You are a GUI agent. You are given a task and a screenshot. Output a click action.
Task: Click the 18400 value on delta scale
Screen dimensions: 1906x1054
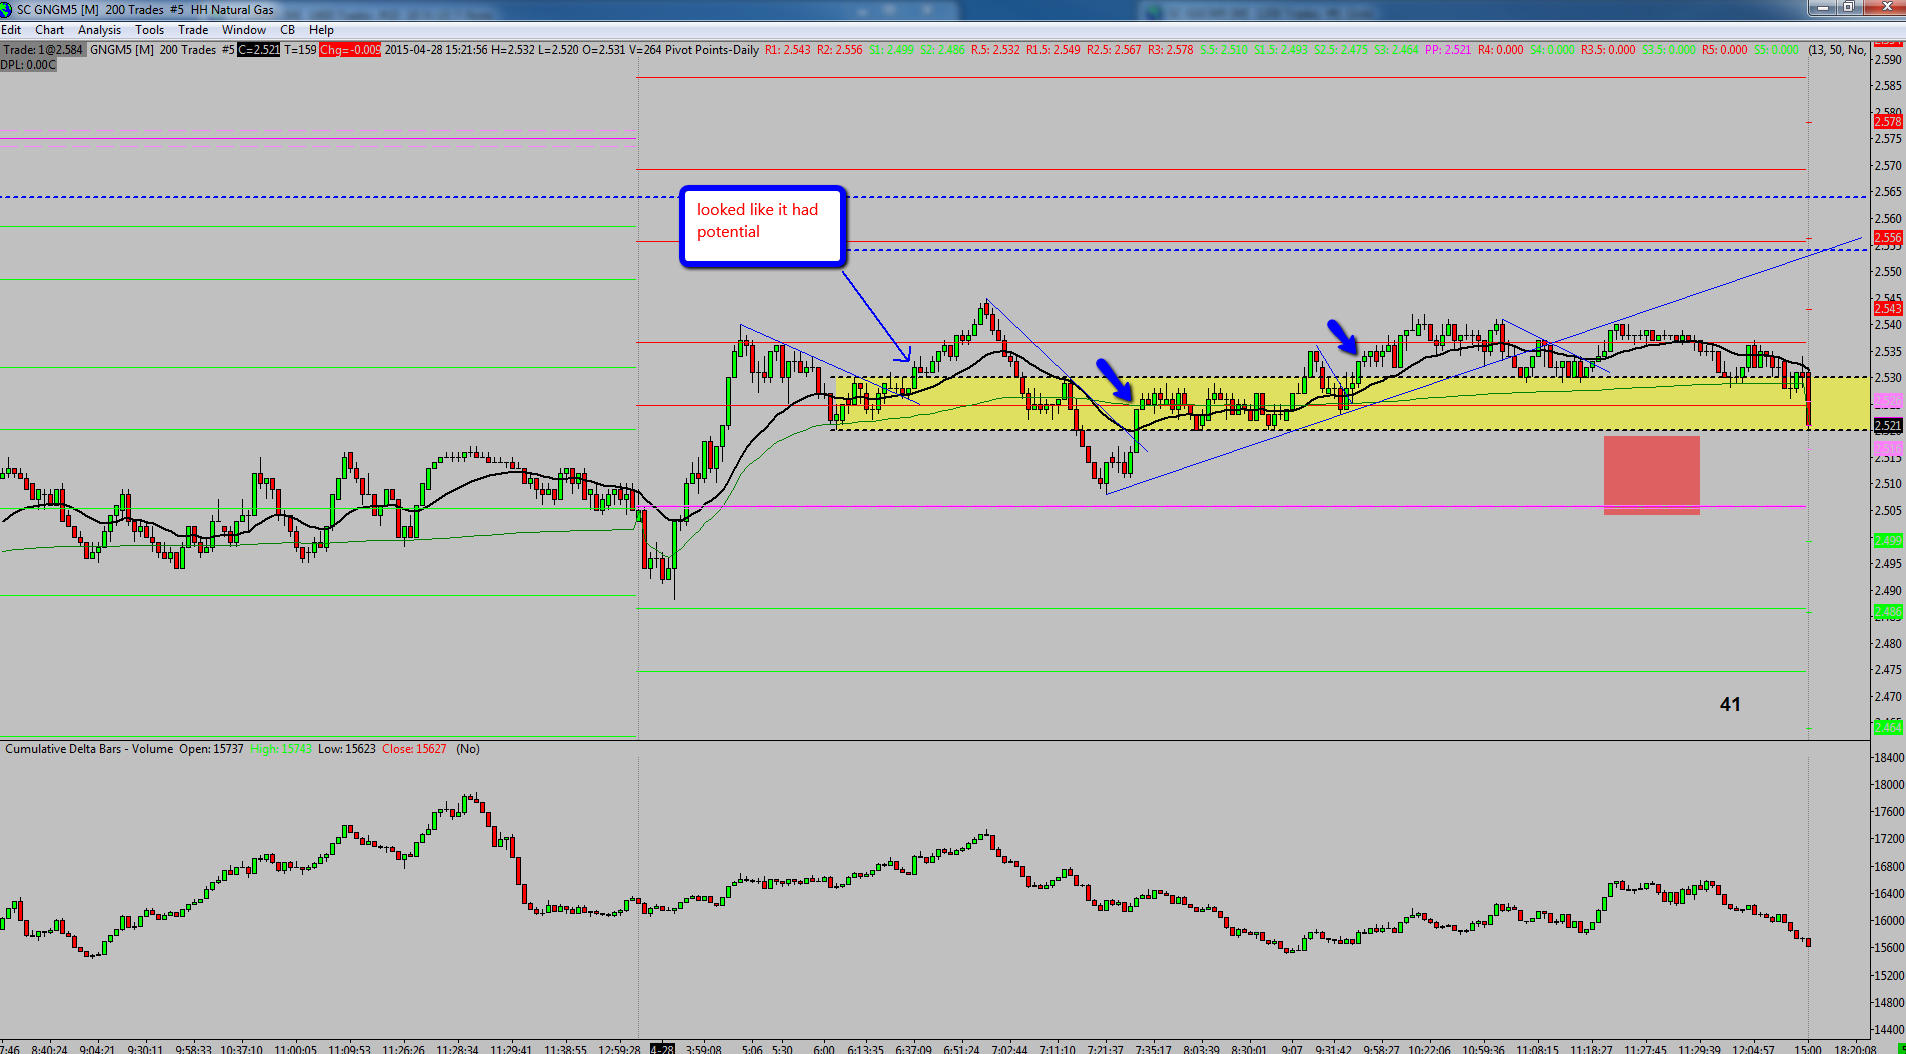[1889, 758]
